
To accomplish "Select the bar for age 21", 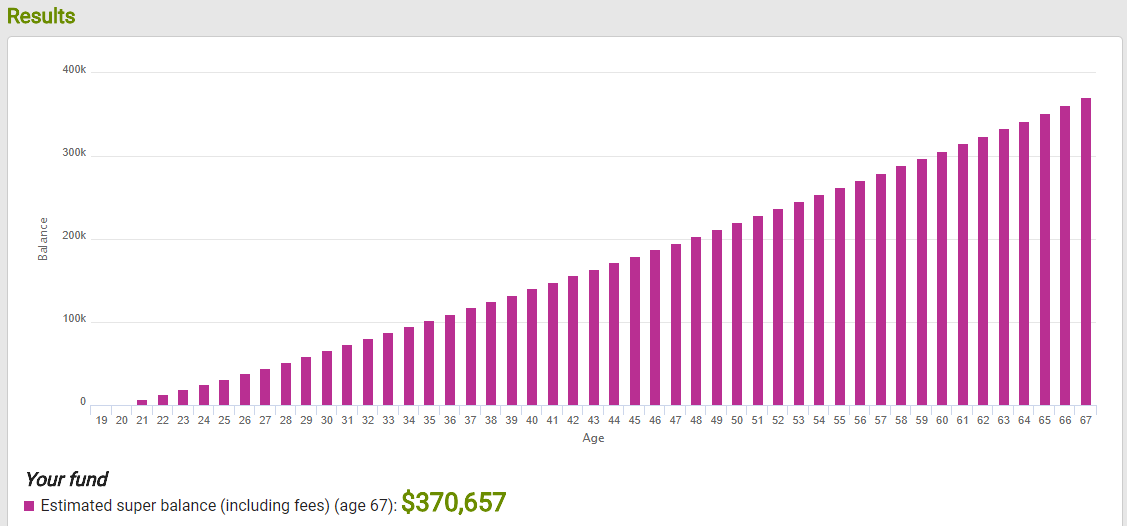I will (142, 402).
